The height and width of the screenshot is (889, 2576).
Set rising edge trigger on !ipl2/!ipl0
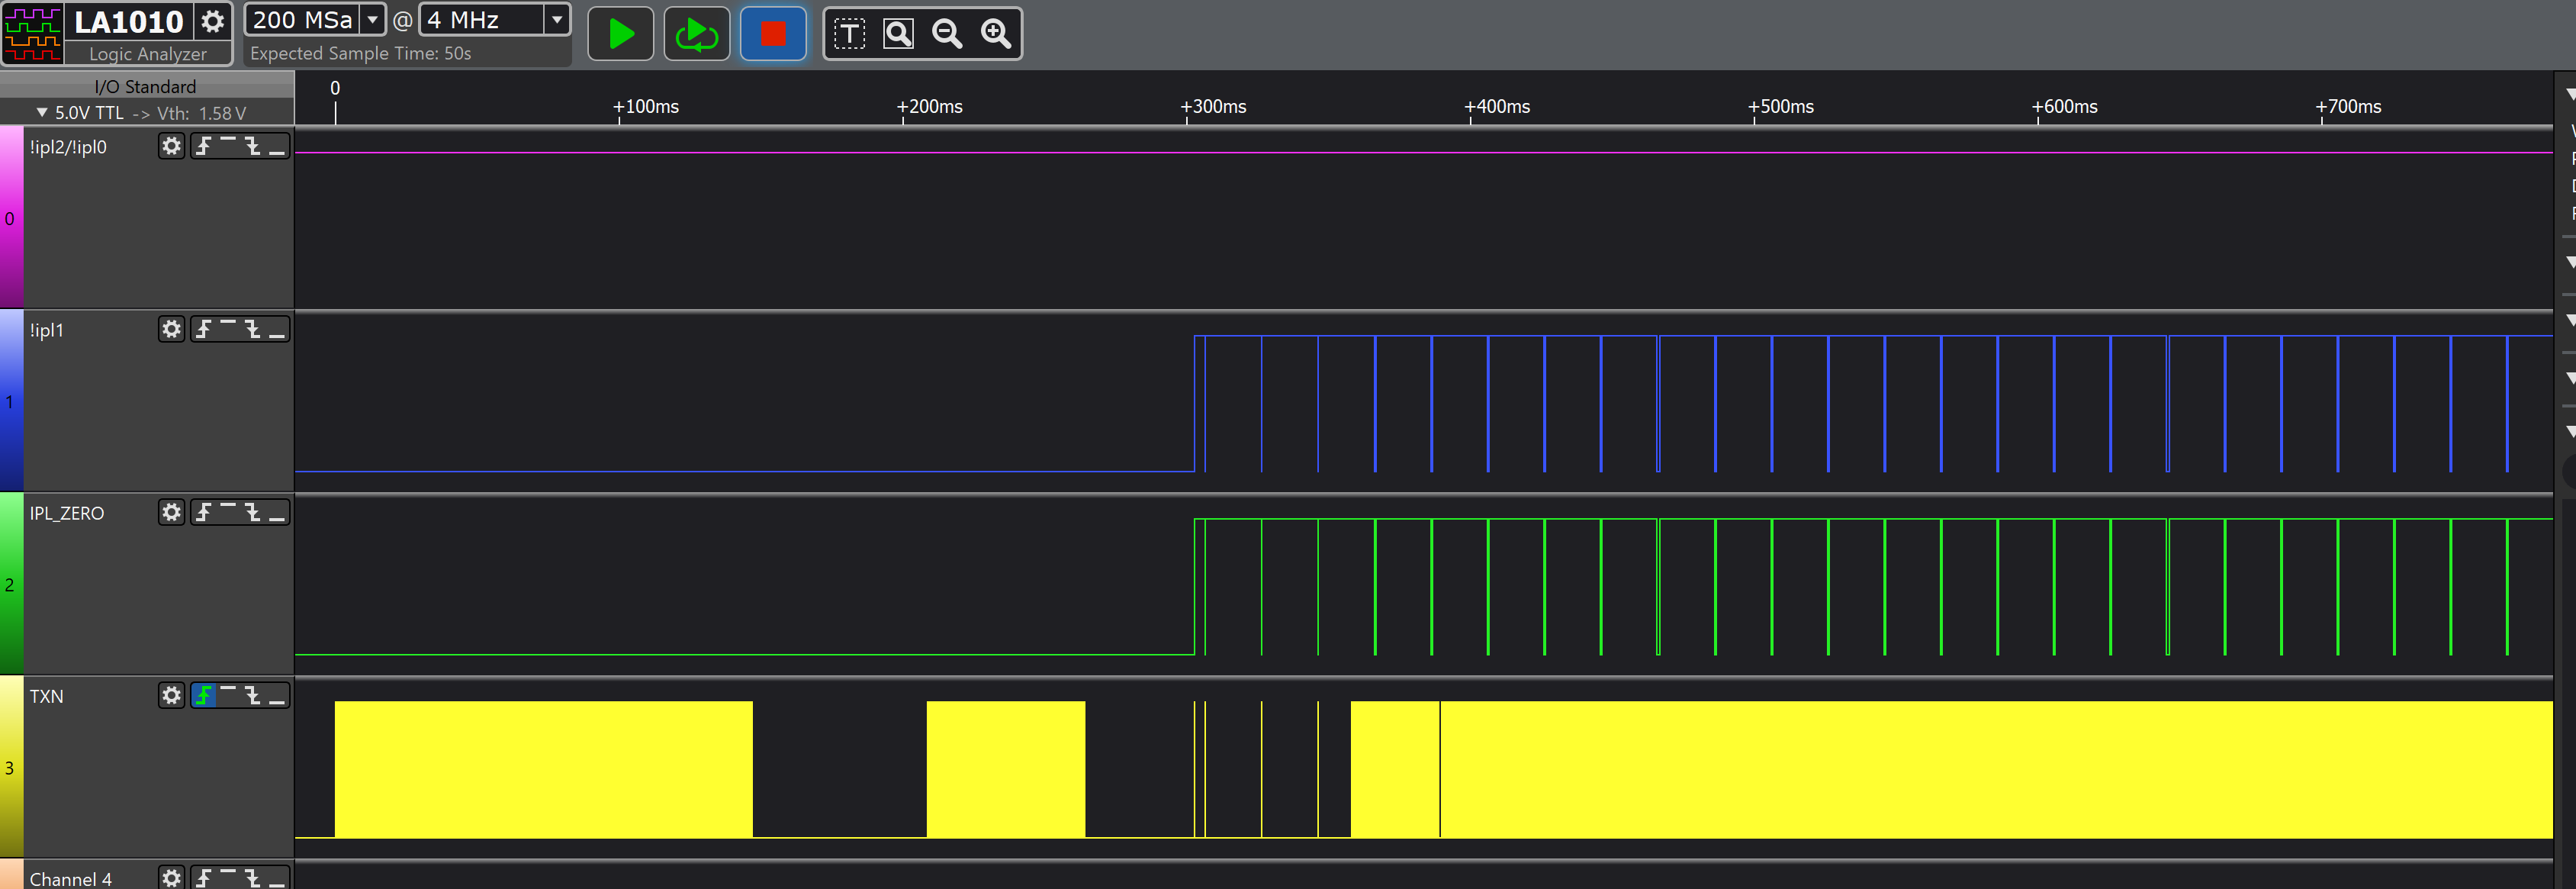coord(204,146)
